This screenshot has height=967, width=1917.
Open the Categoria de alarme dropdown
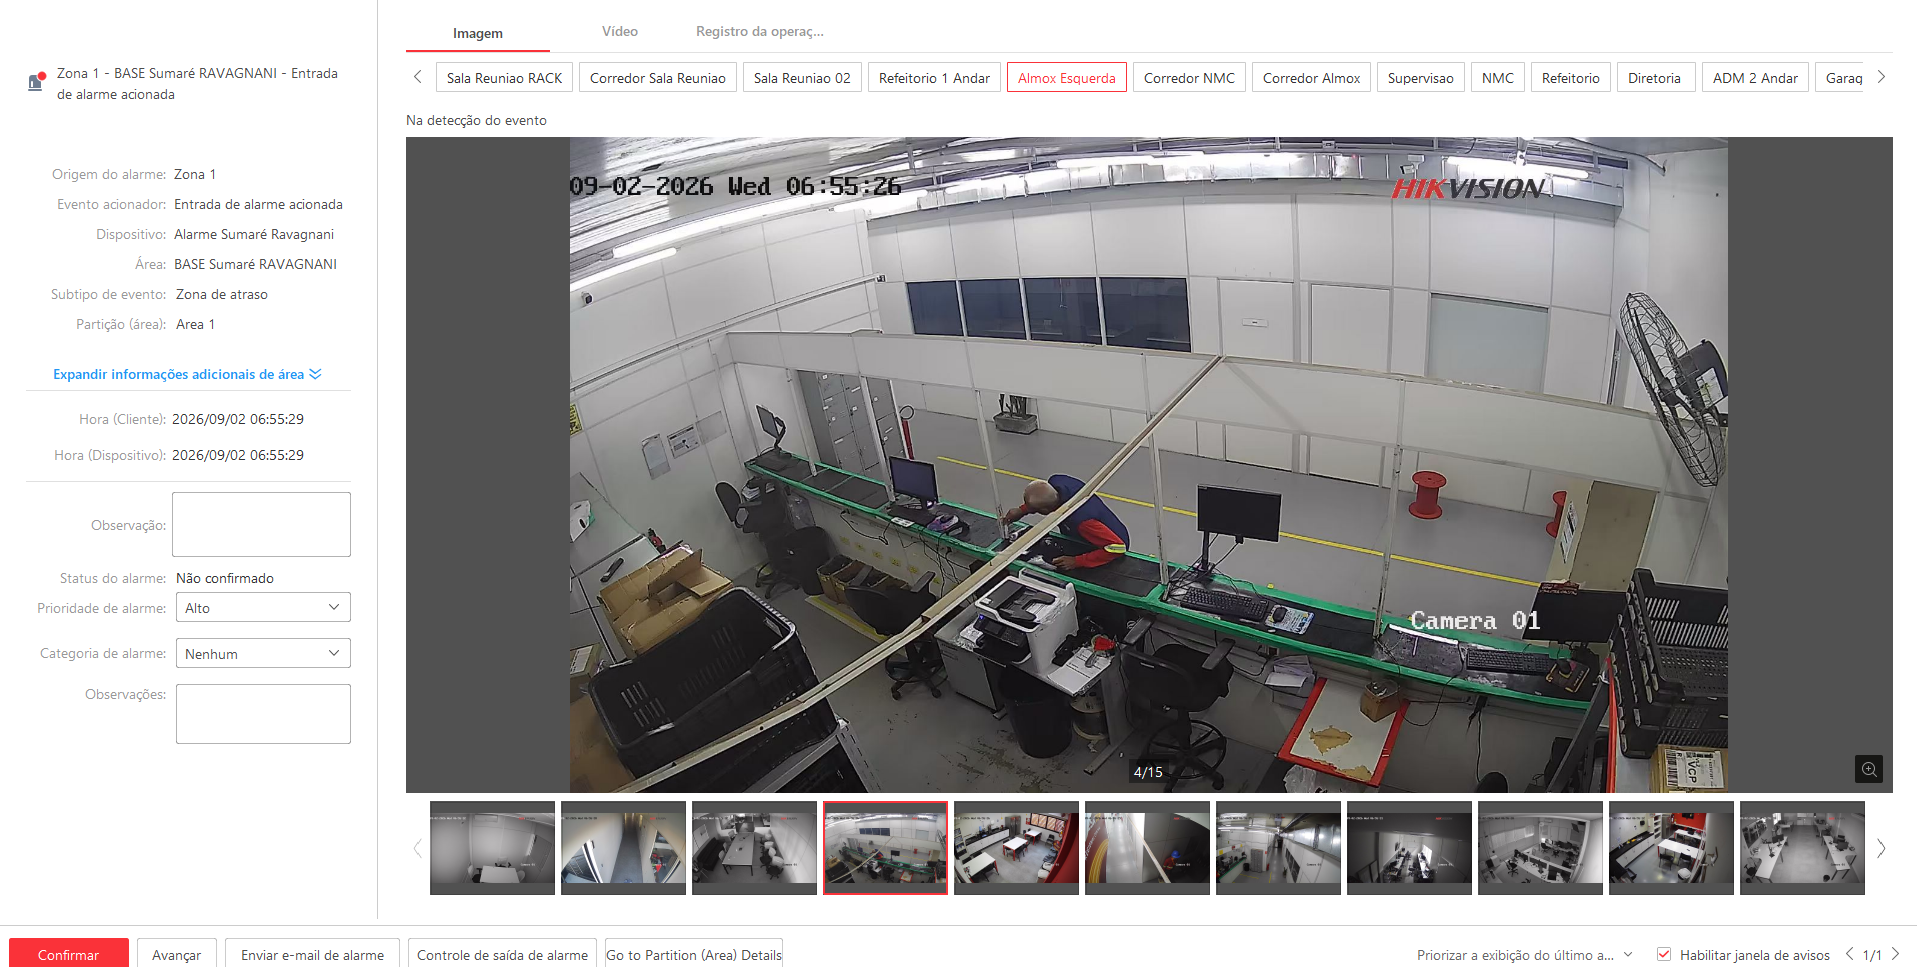263,653
